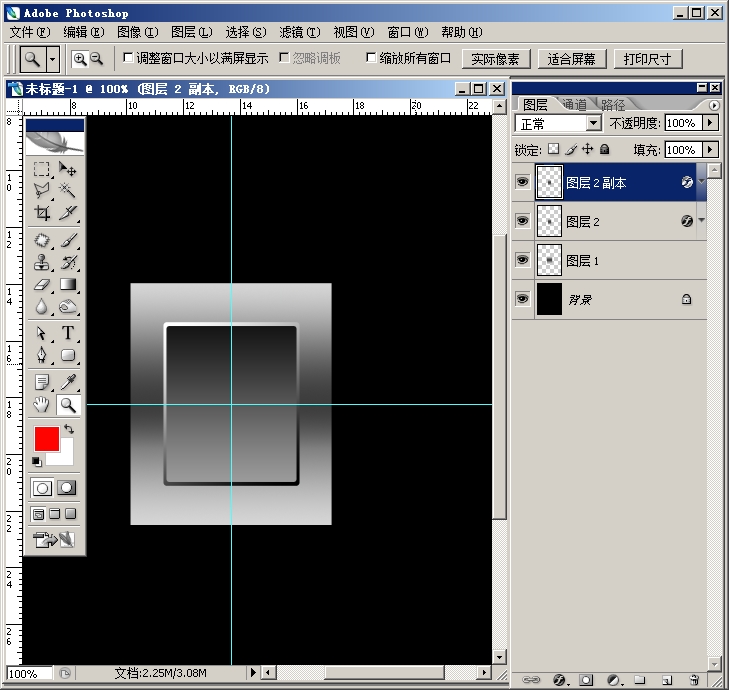
Task: Select the Rectangular Marquee tool
Action: (x=41, y=169)
